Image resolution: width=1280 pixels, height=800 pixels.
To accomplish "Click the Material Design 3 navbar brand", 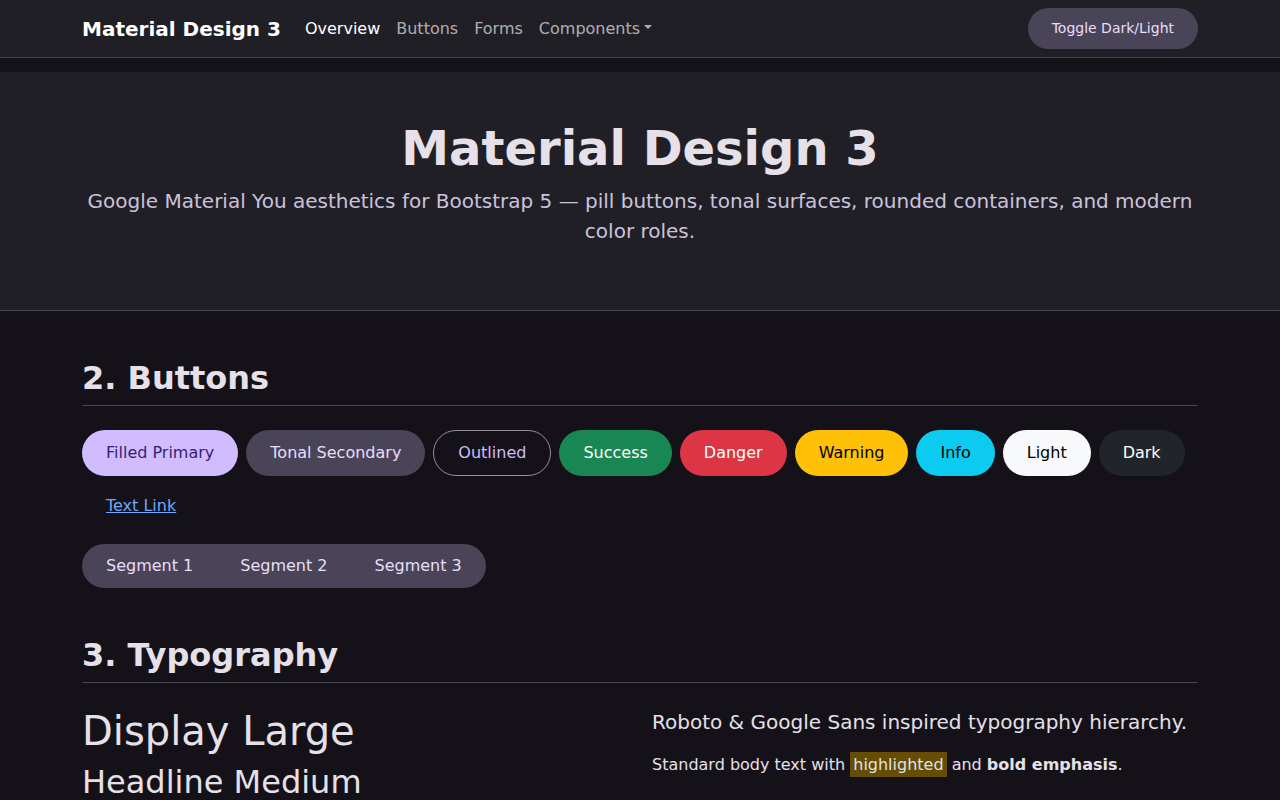I will click(x=181, y=28).
